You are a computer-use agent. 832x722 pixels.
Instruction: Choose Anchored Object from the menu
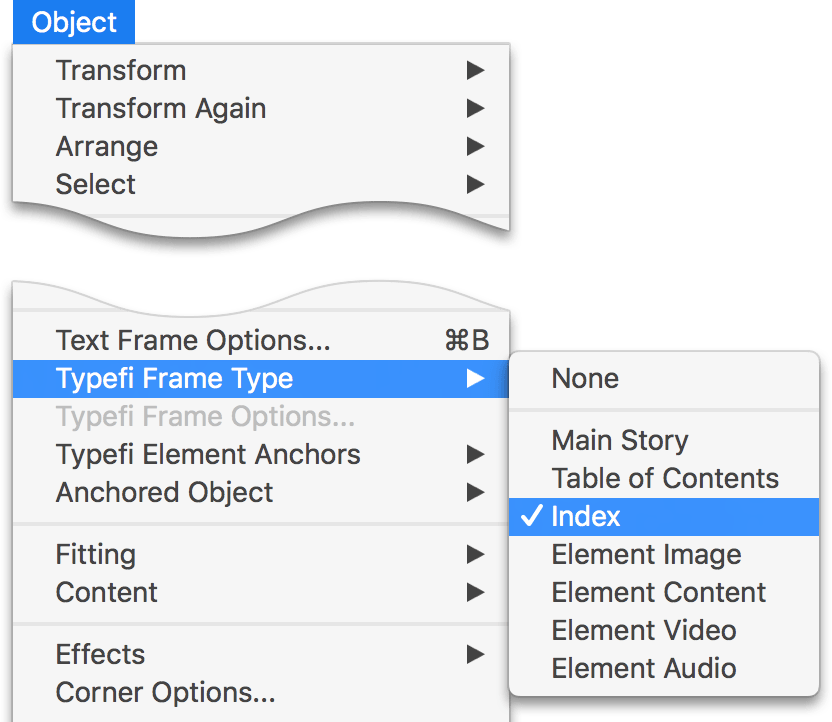[x=156, y=492]
